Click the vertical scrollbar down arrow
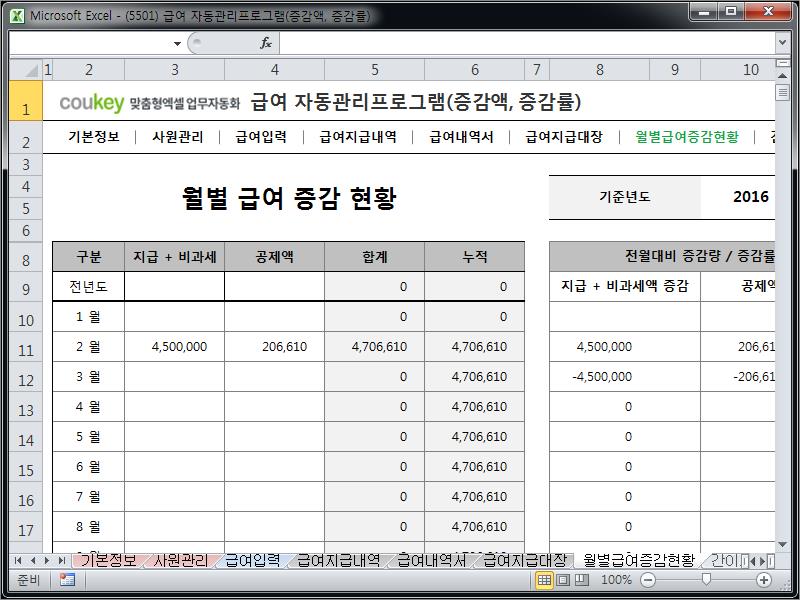 782,545
